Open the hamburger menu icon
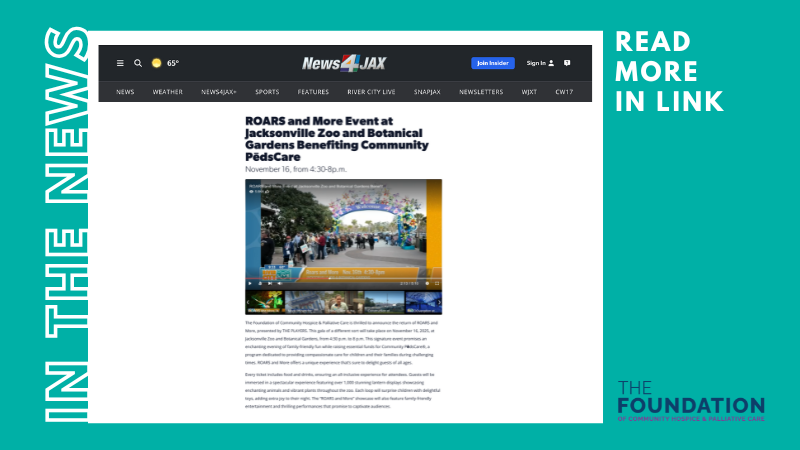This screenshot has width=800, height=450. (x=120, y=63)
